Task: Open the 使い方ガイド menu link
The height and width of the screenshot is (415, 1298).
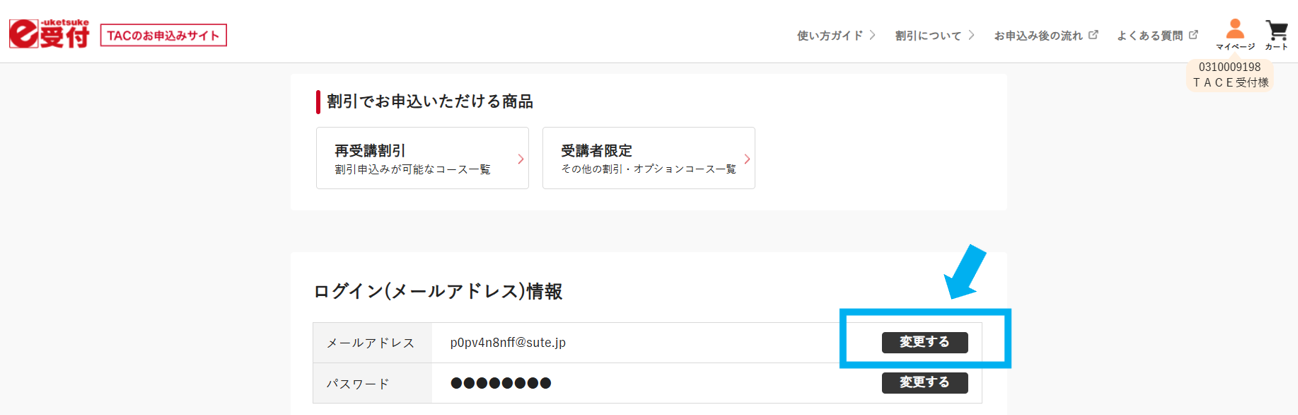Action: [x=829, y=35]
